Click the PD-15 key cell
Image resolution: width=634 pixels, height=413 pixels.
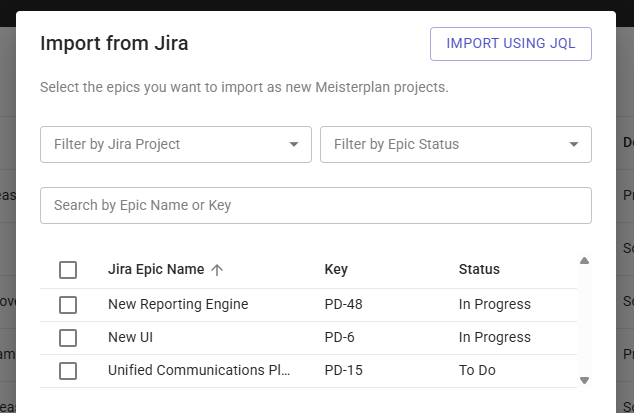coord(343,370)
